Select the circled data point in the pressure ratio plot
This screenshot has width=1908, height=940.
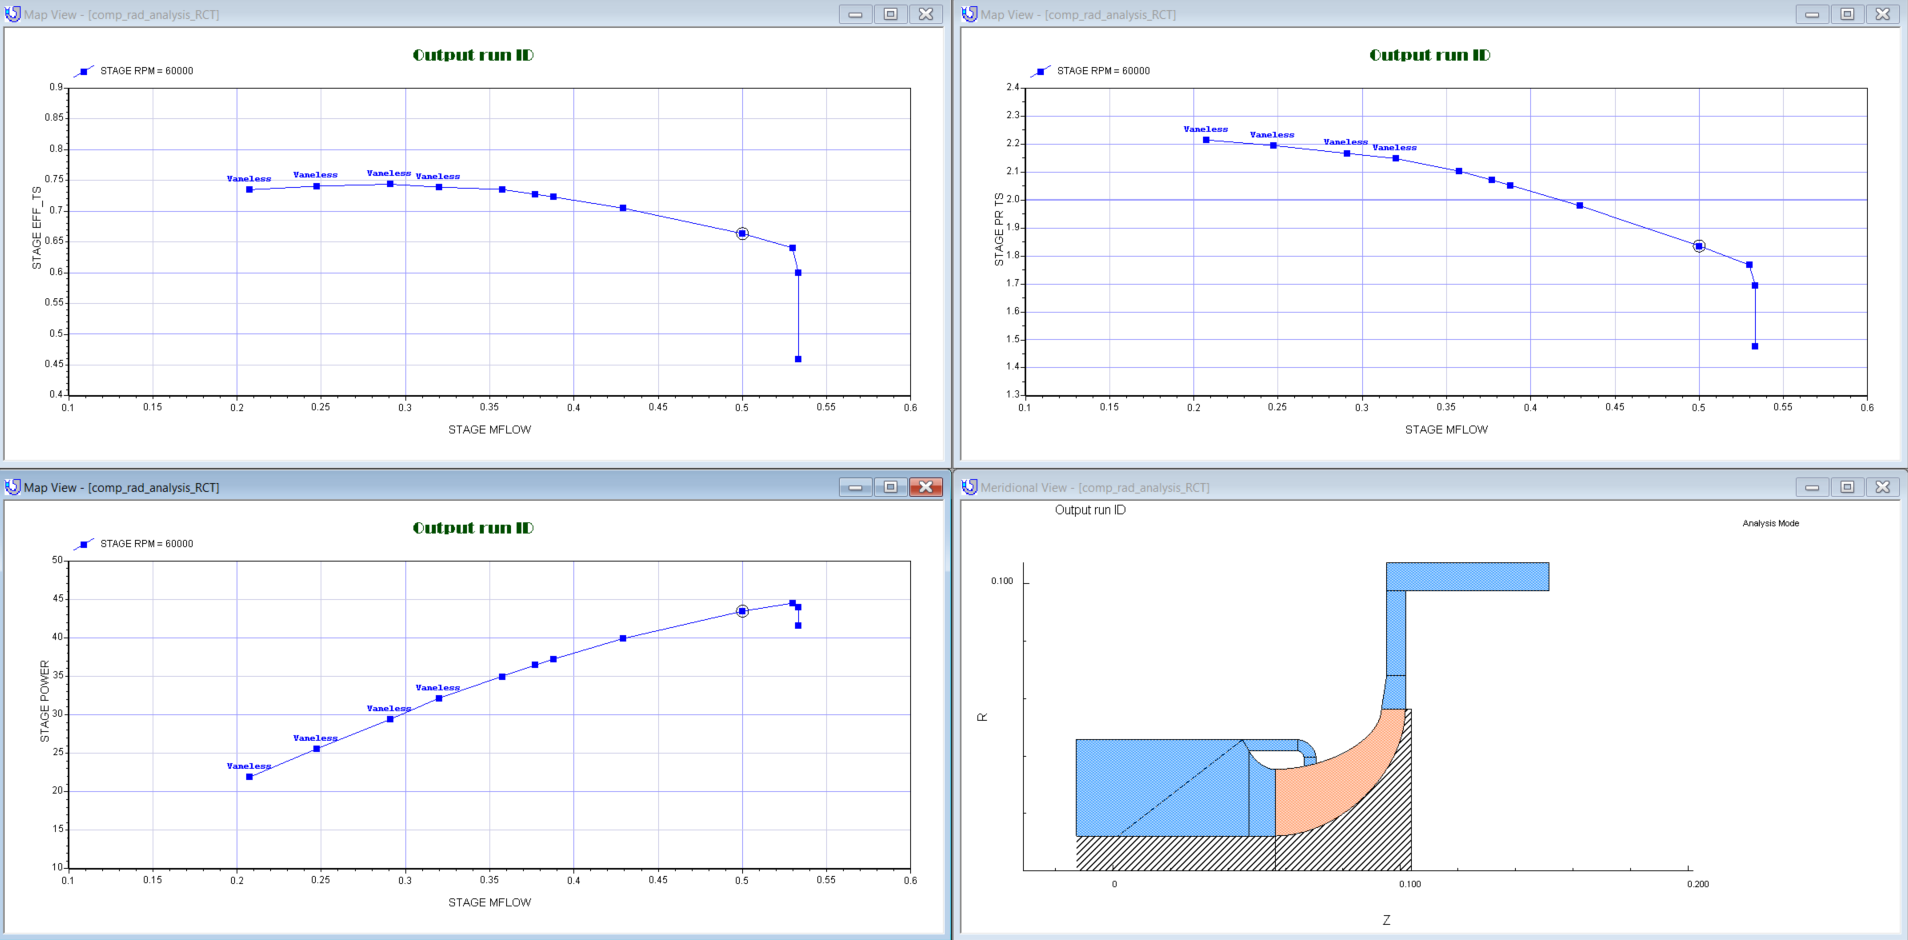tap(1699, 246)
